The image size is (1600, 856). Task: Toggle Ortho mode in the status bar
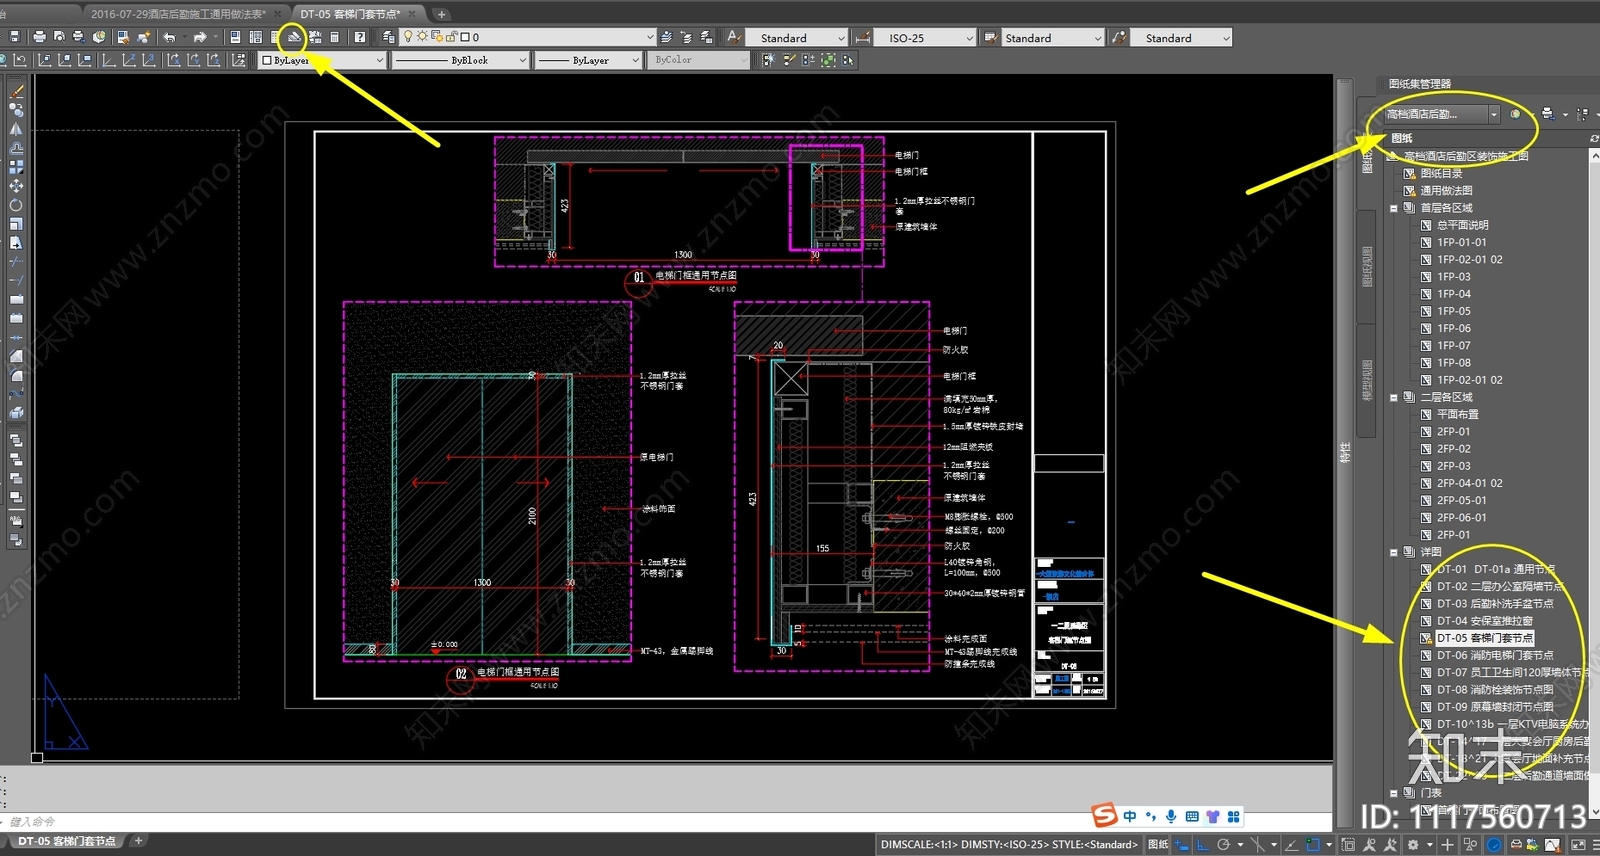1202,845
